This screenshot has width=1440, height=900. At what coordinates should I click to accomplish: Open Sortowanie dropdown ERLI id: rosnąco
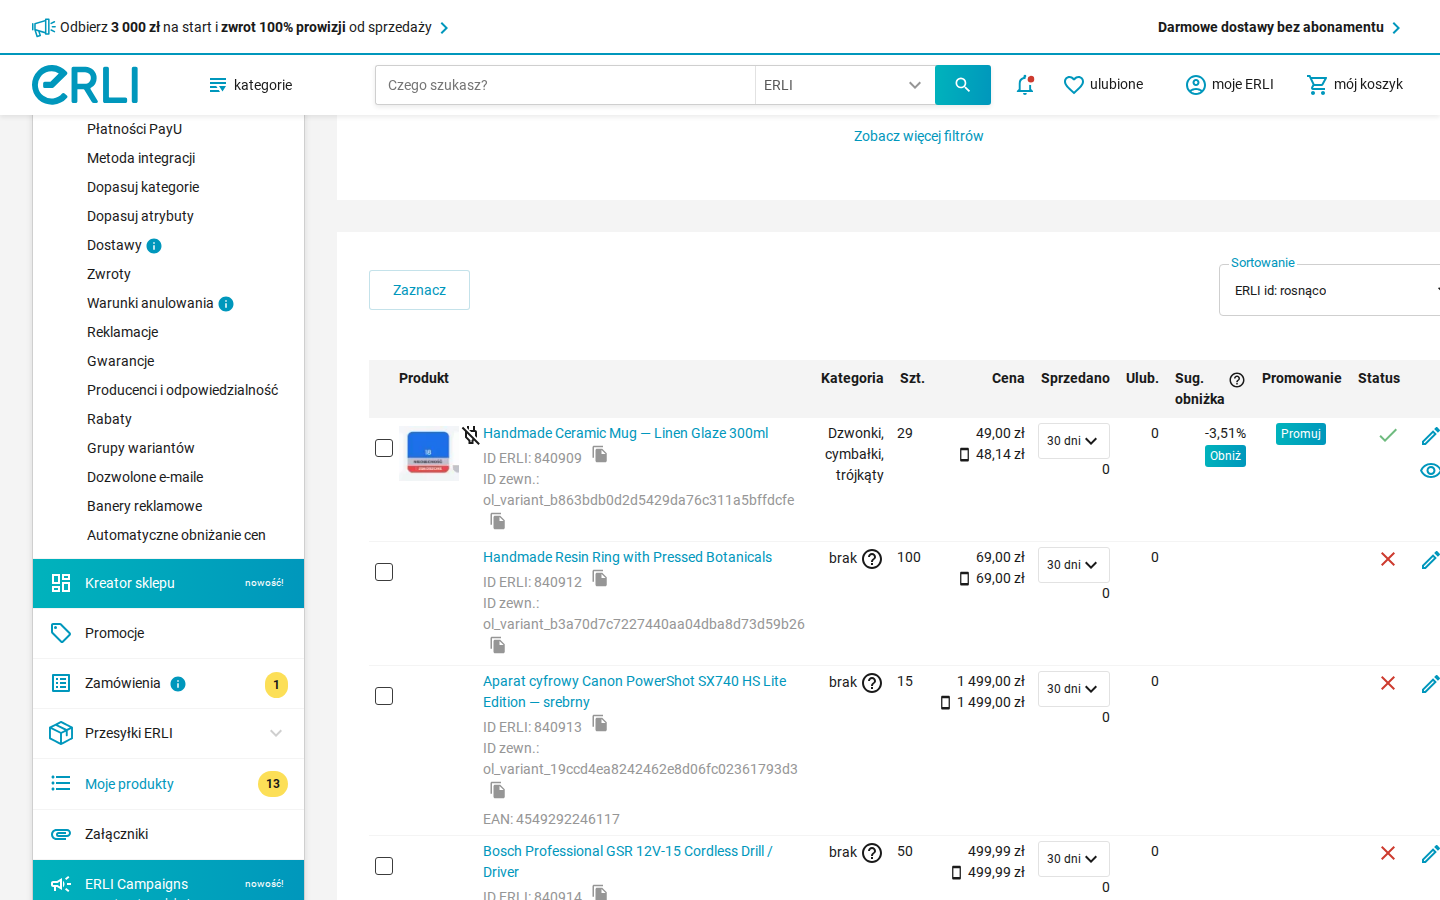(x=1330, y=291)
